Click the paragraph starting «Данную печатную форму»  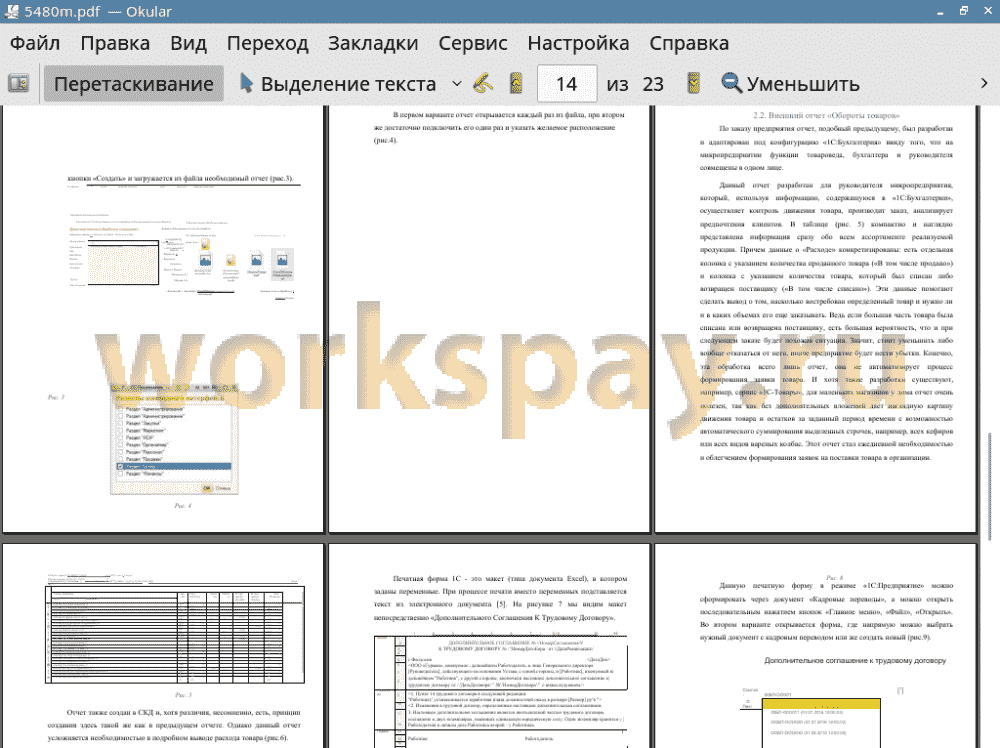[x=827, y=611]
